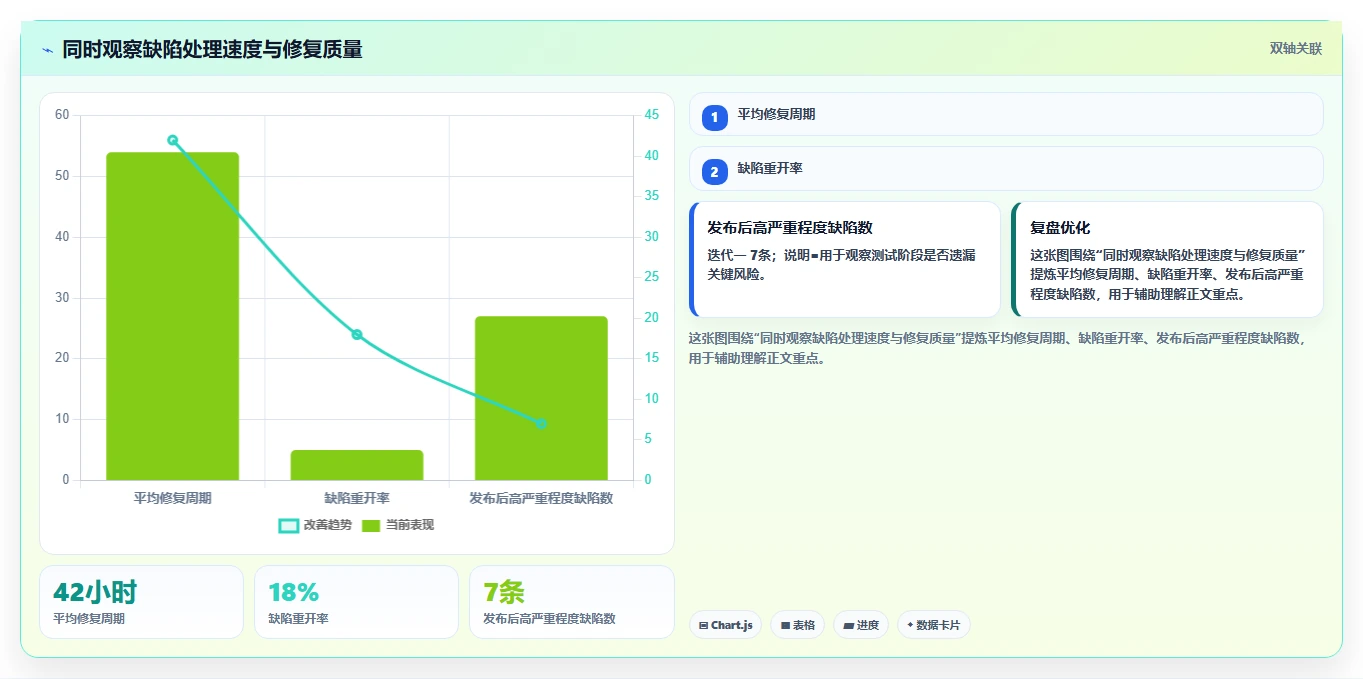The width and height of the screenshot is (1363, 679).
Task: Click the green 当前表现 legend swatch
Action: [372, 525]
